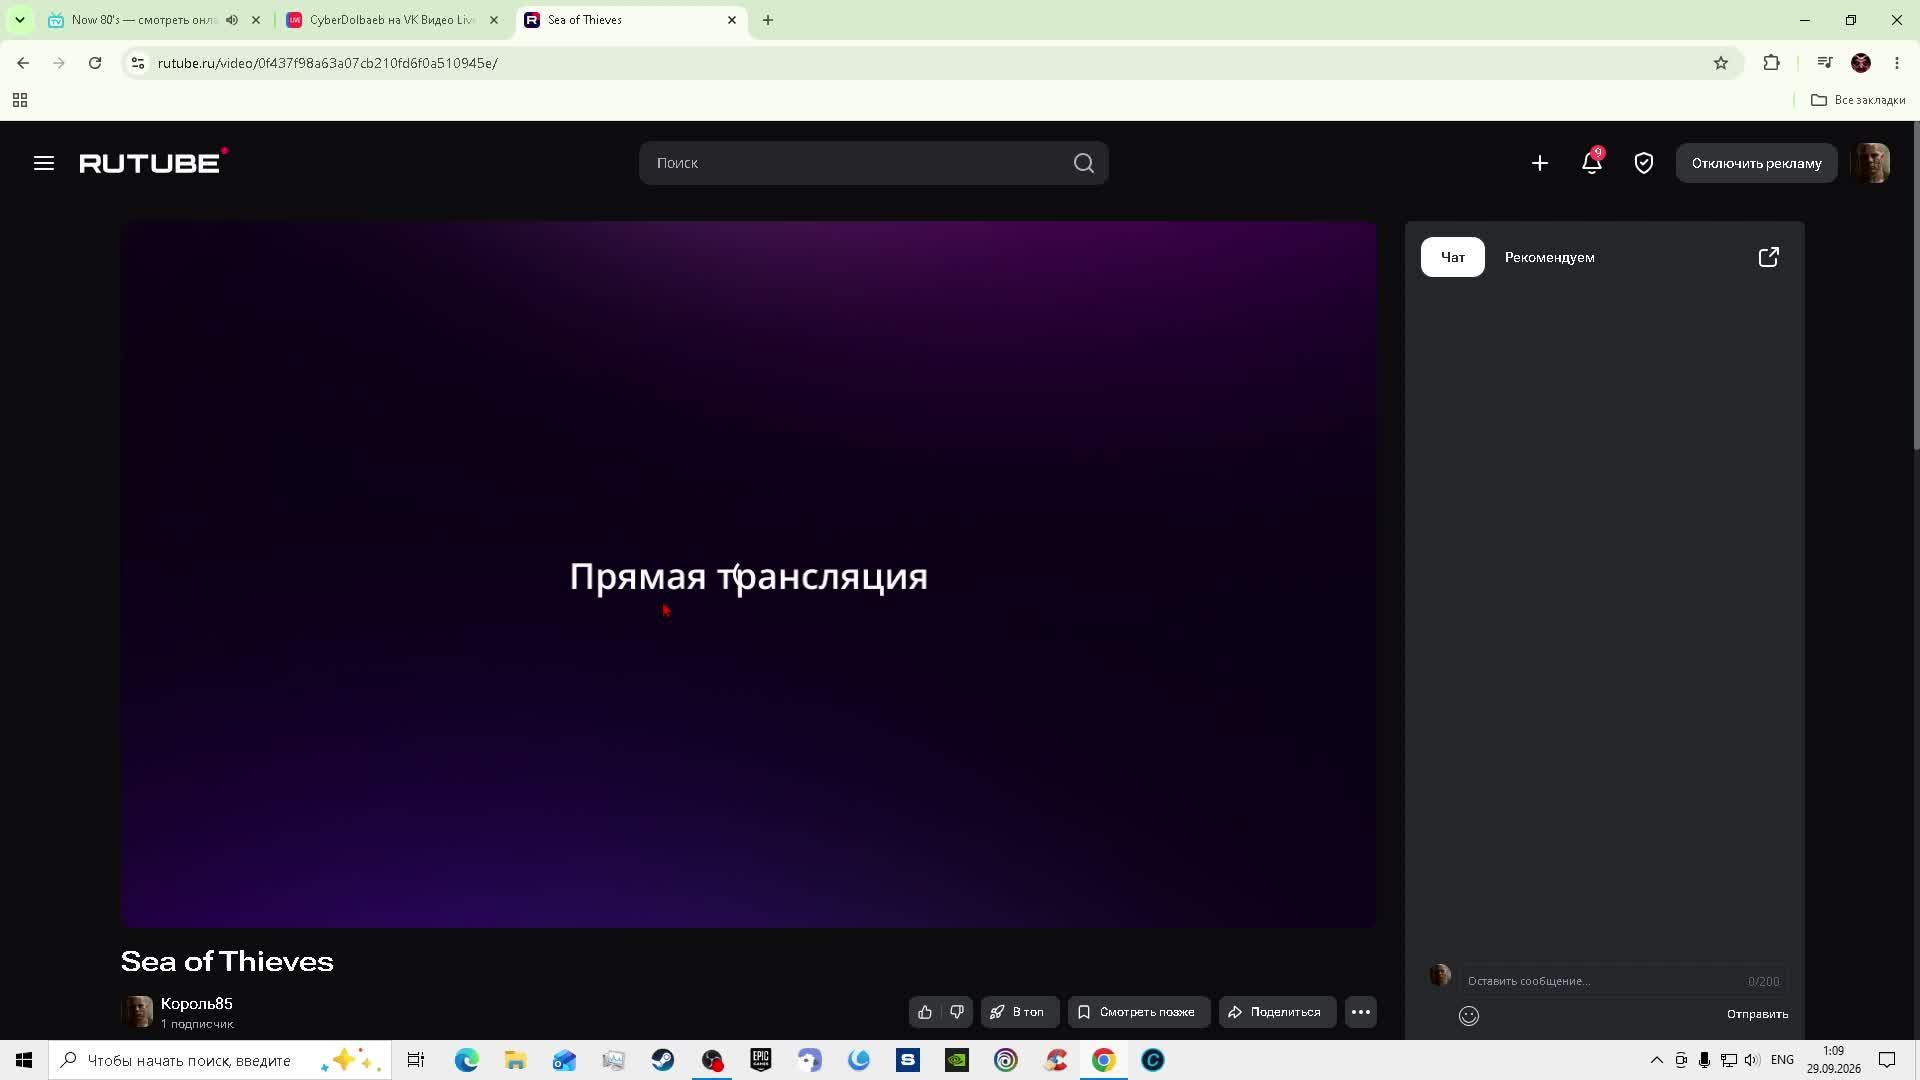Open the emoji picker in chat
This screenshot has width=1920, height=1080.
tap(1469, 1016)
